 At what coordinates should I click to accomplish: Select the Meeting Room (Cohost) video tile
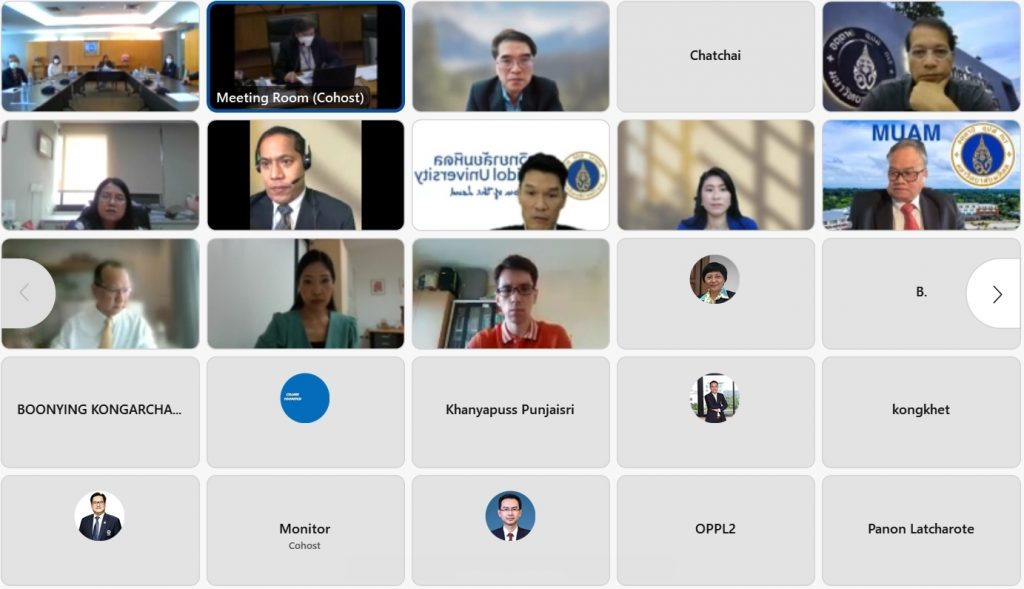pyautogui.click(x=305, y=56)
